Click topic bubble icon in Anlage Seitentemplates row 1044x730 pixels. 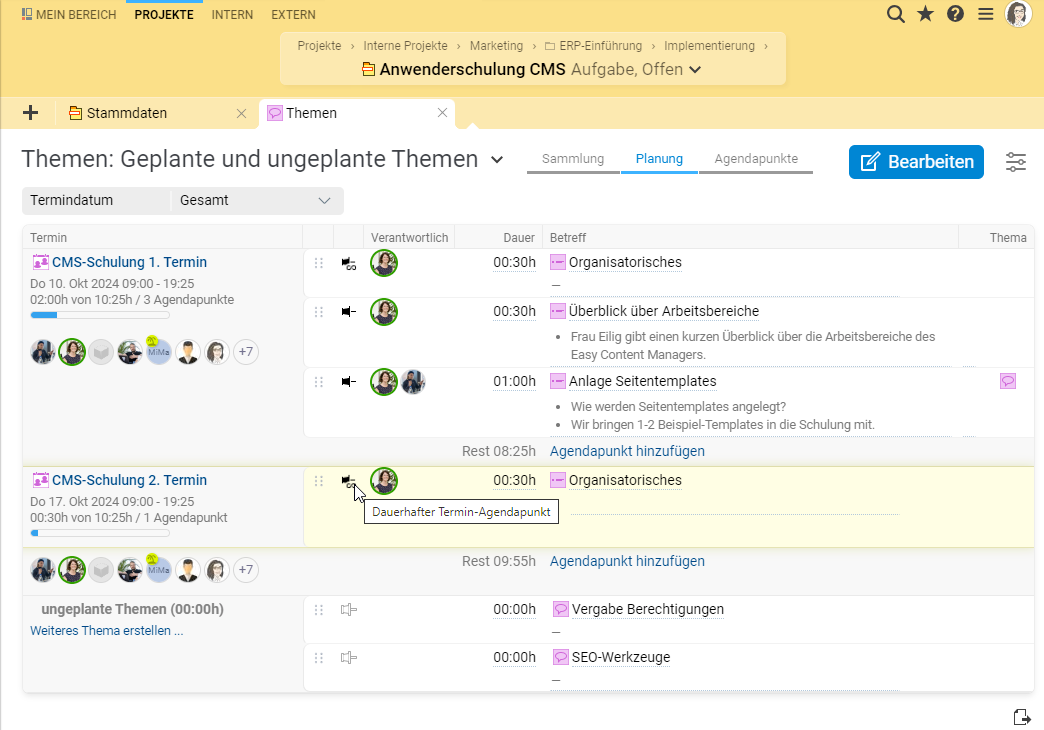pyautogui.click(x=1008, y=381)
